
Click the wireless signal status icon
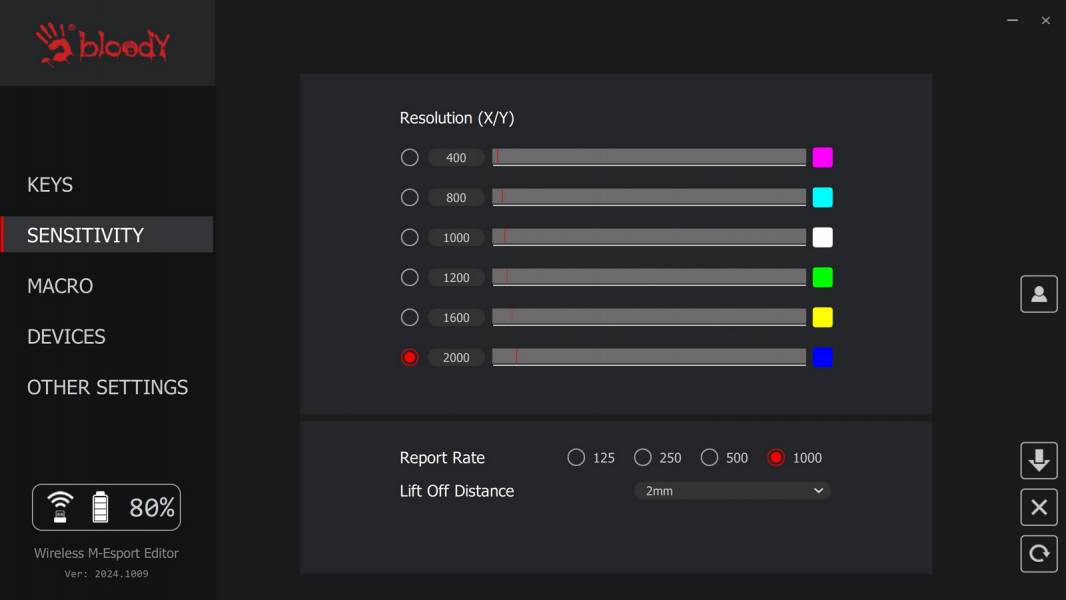point(61,507)
